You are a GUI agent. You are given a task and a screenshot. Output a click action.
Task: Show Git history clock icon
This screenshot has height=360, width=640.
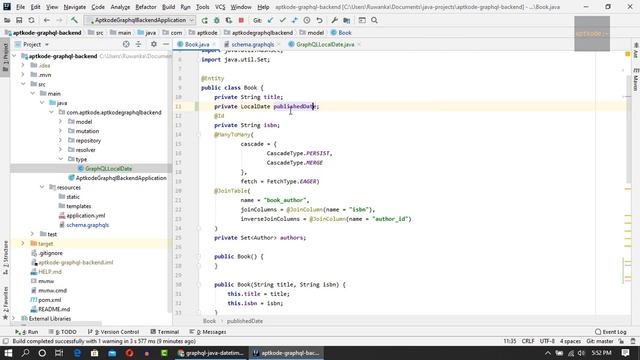[307, 20]
